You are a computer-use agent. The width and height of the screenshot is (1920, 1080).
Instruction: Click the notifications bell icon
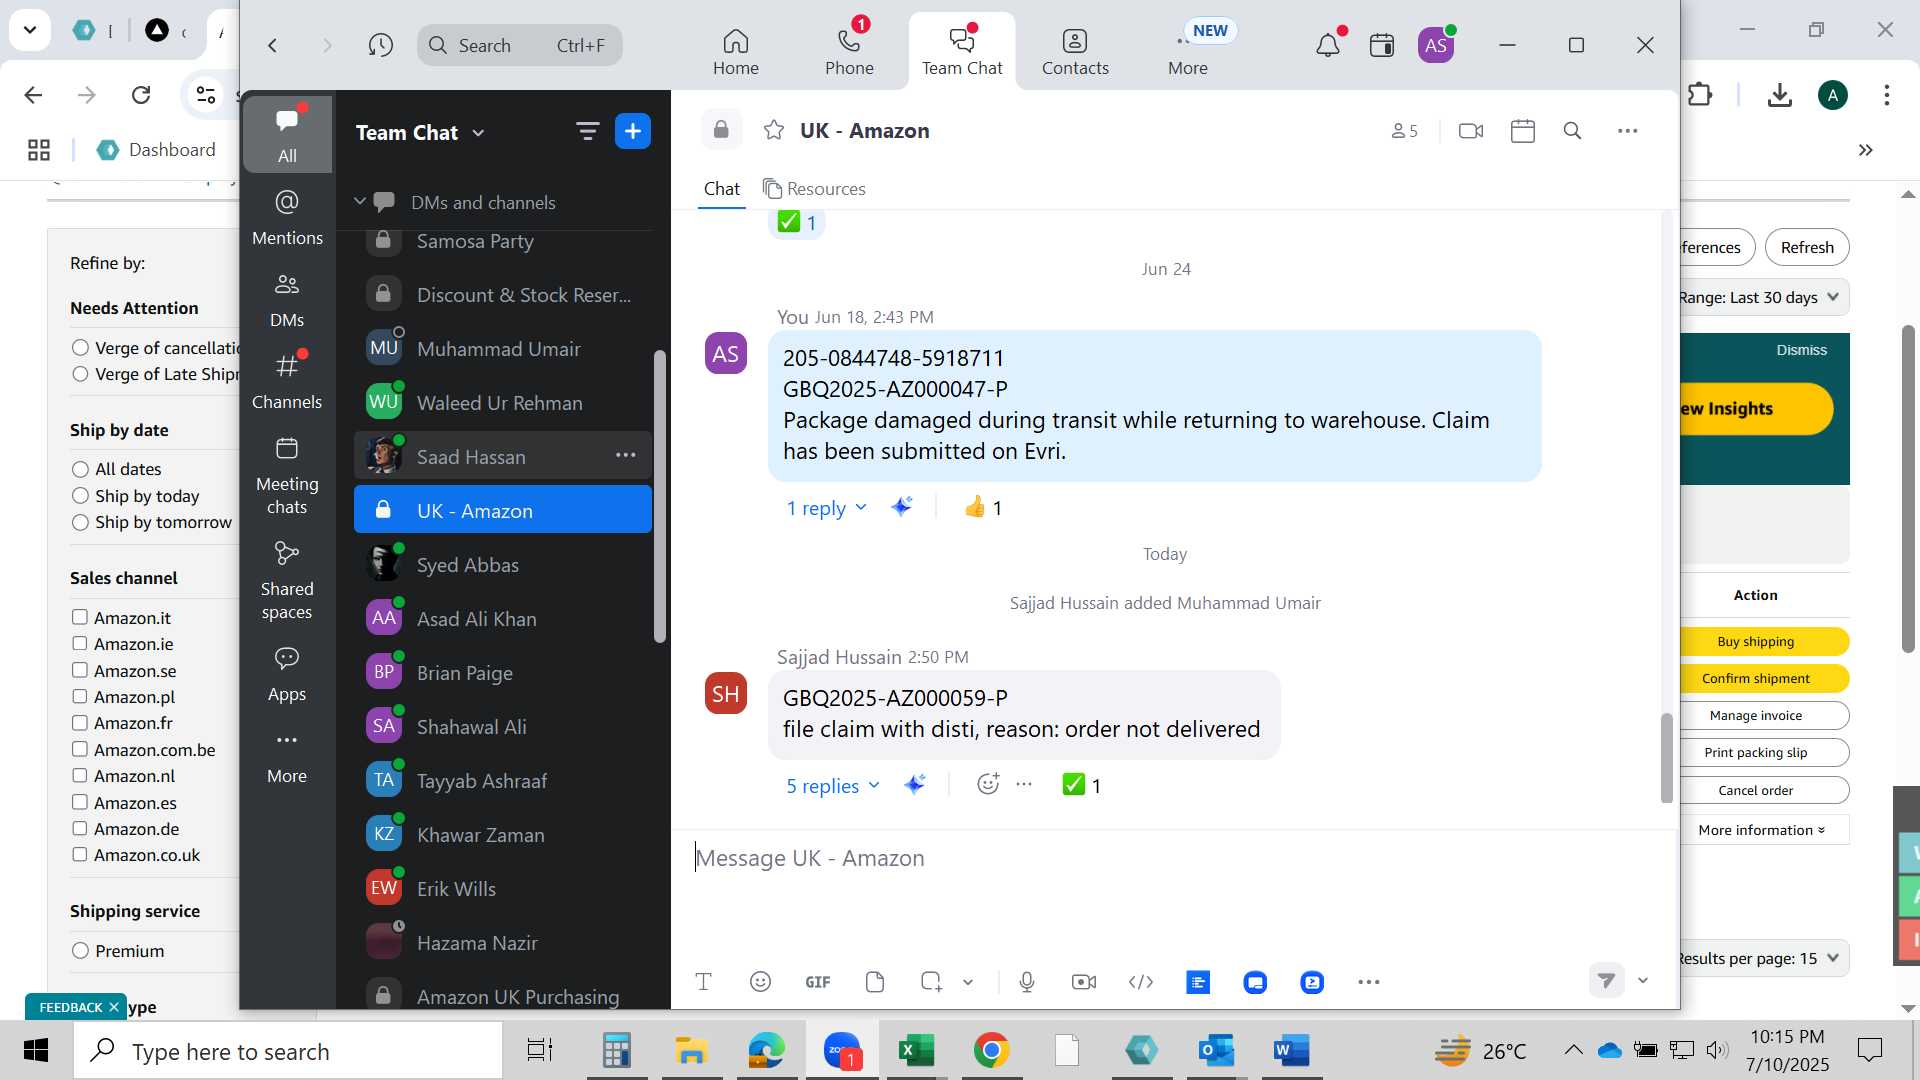[x=1328, y=45]
